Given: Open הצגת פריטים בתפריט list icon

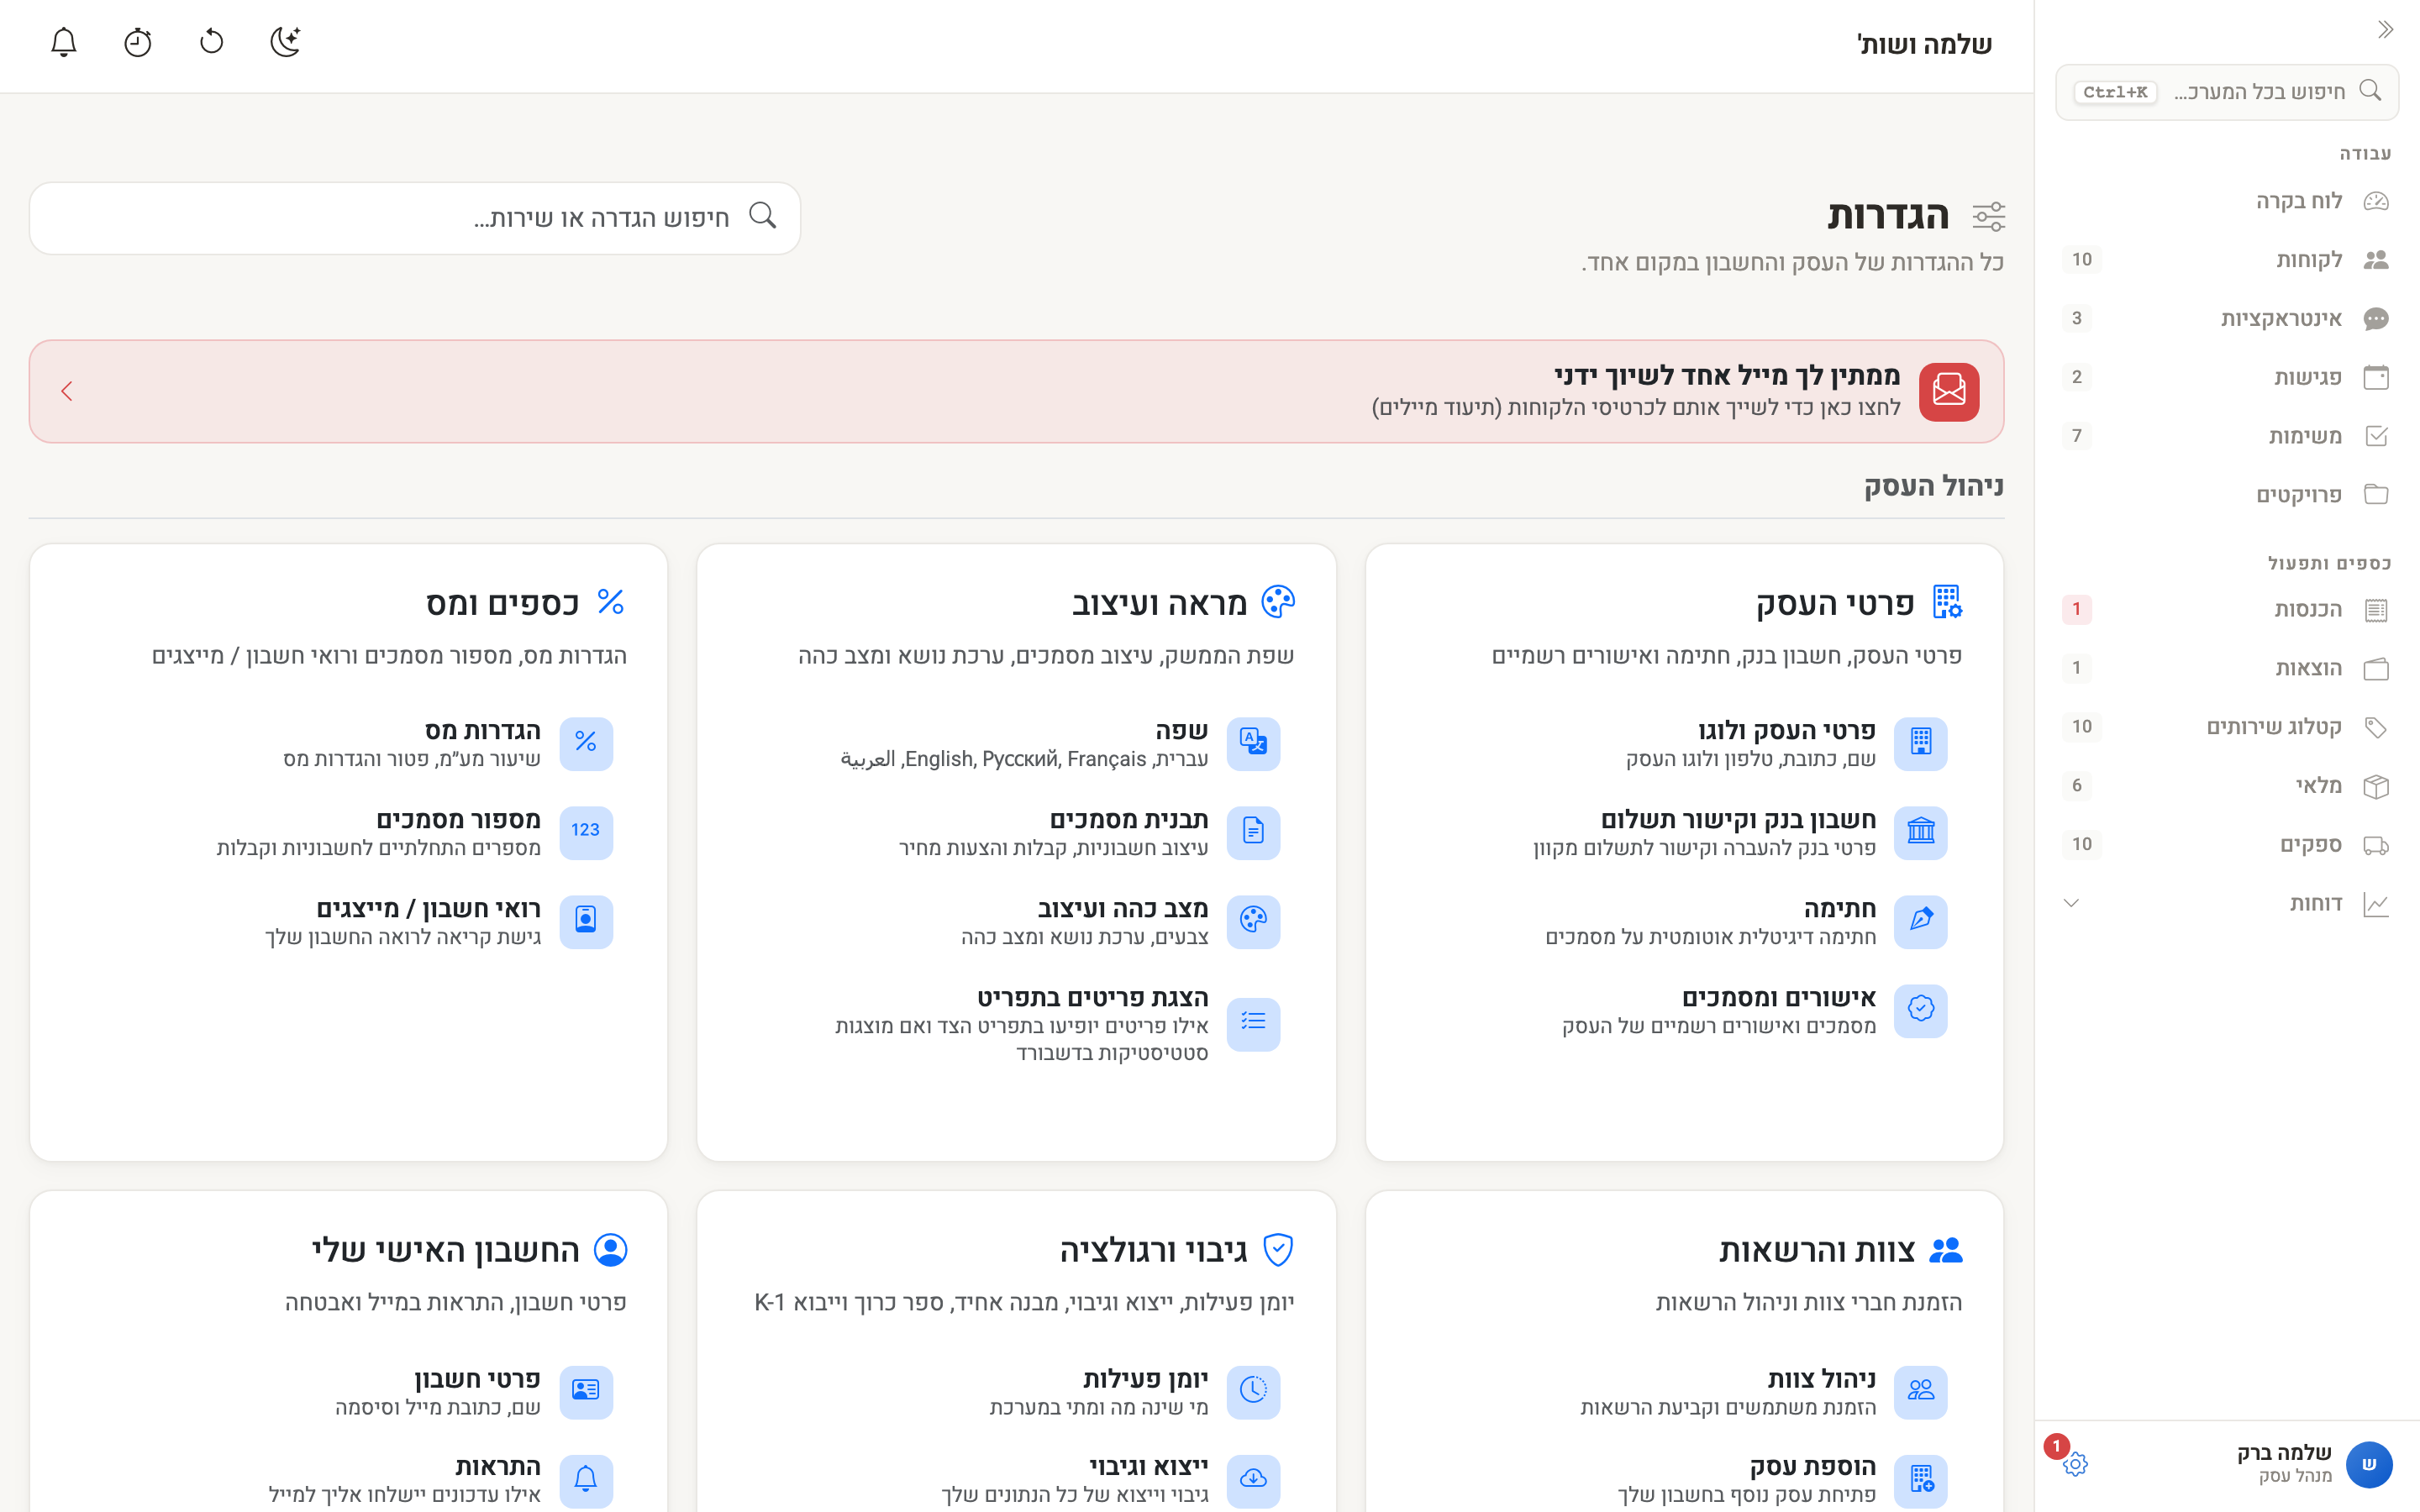Looking at the screenshot, I should coord(1253,1023).
